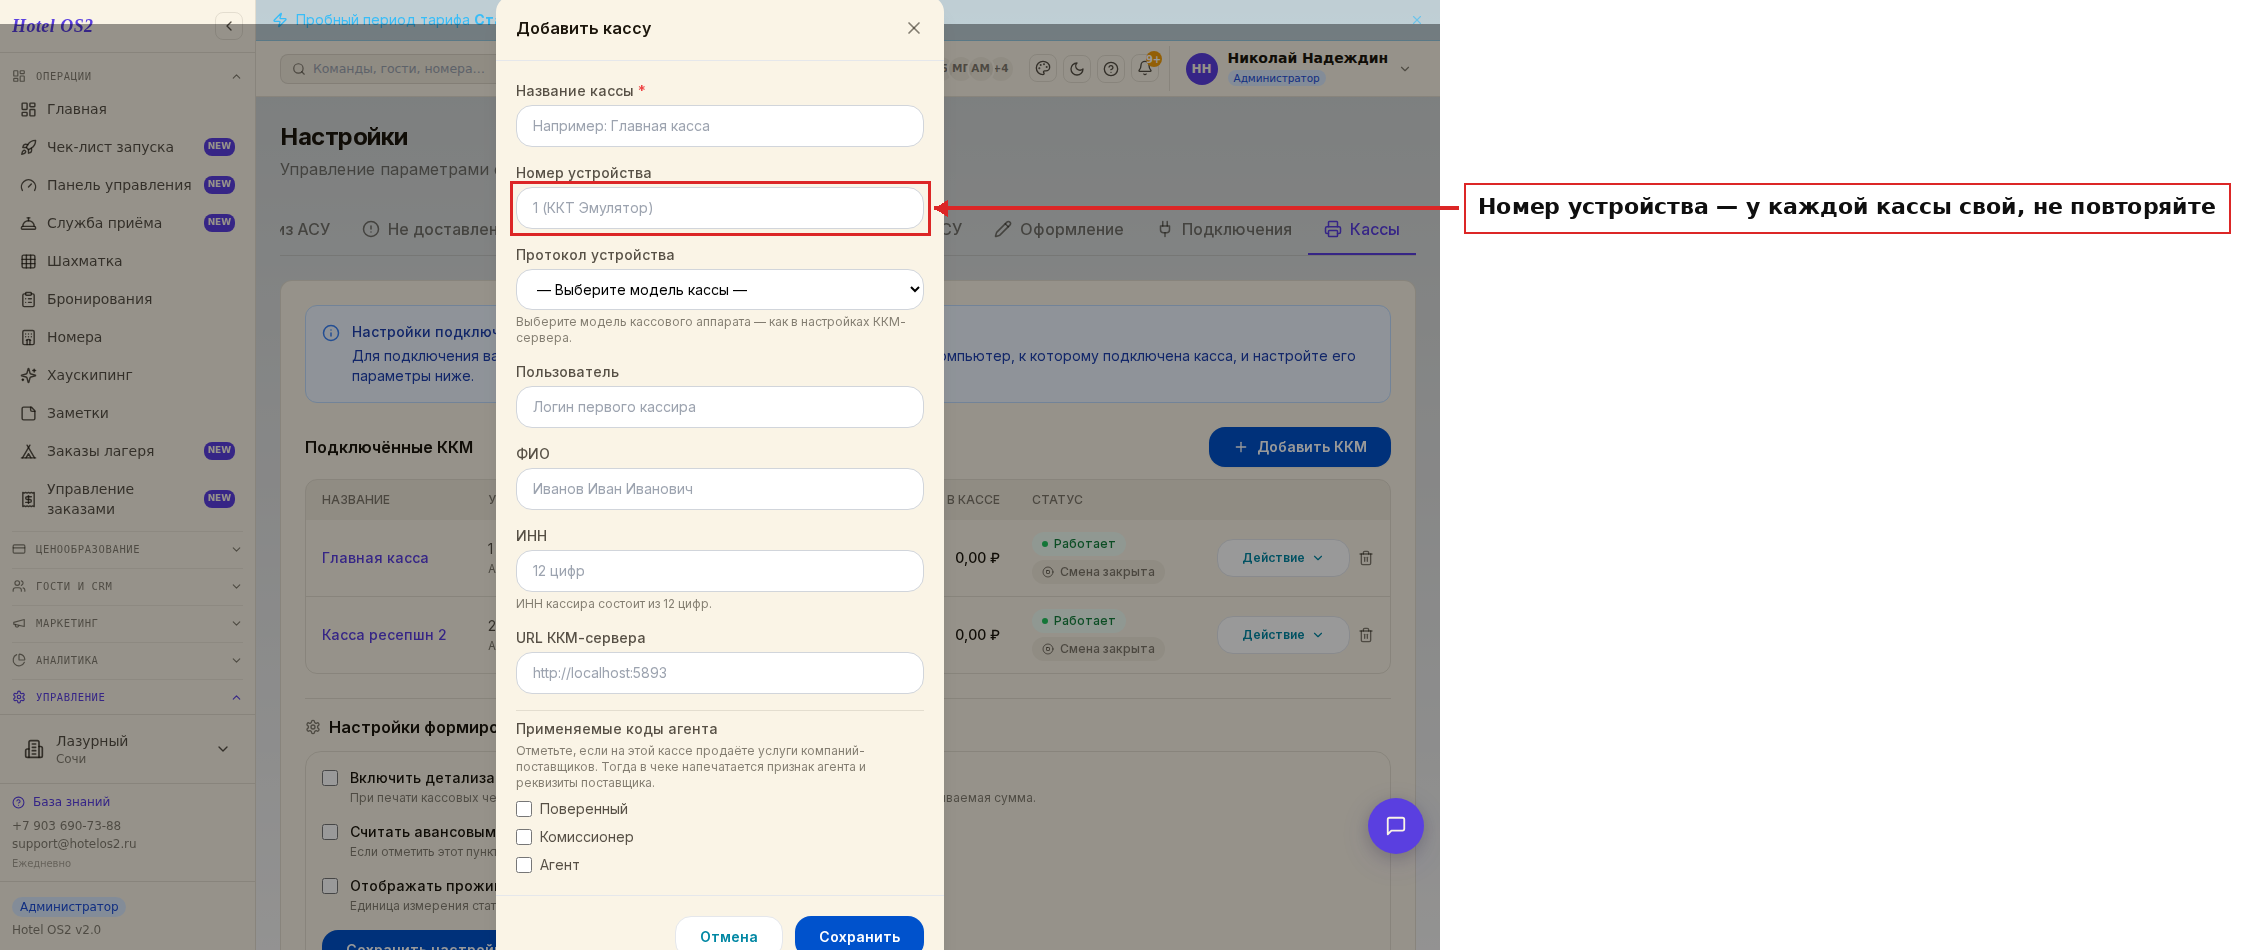Click the Номер устройства input field
The width and height of the screenshot is (2254, 950).
tap(720, 208)
